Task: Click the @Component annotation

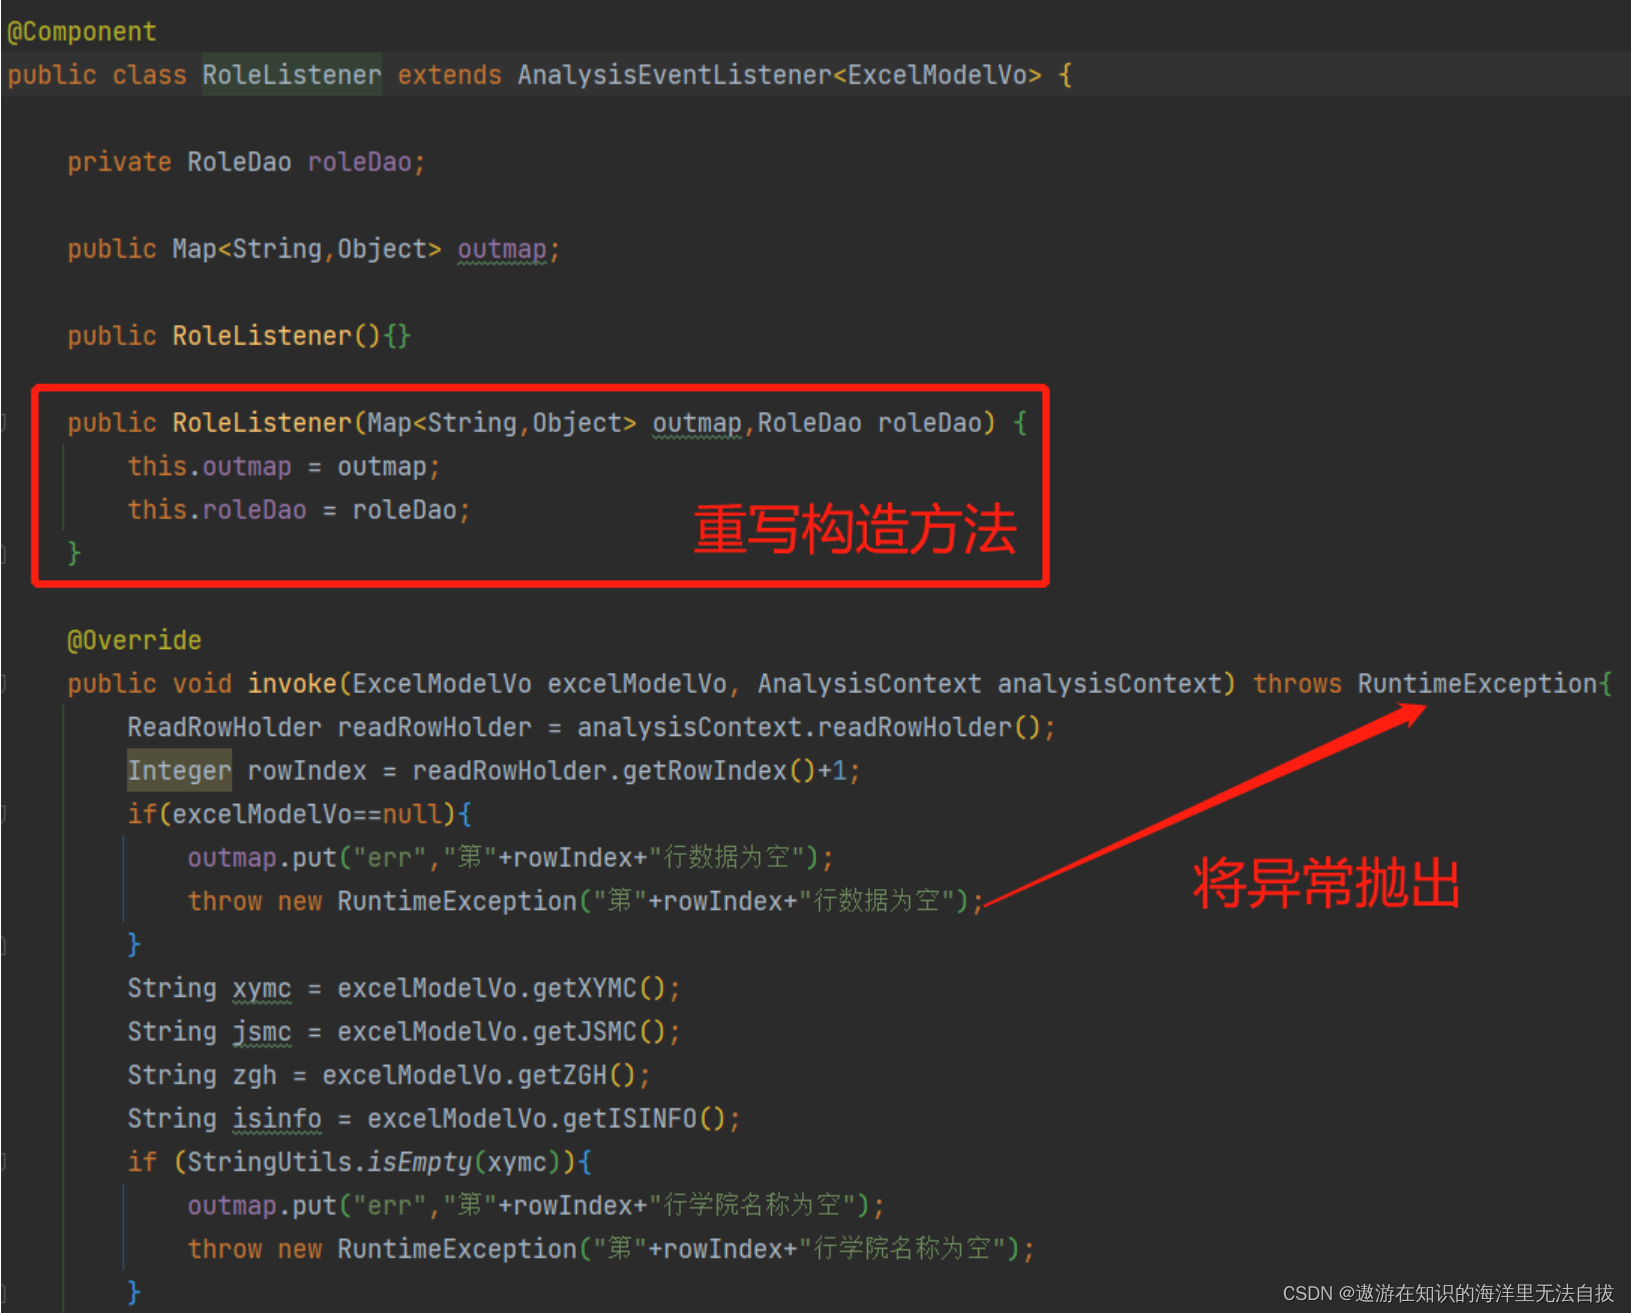Action: [x=82, y=32]
